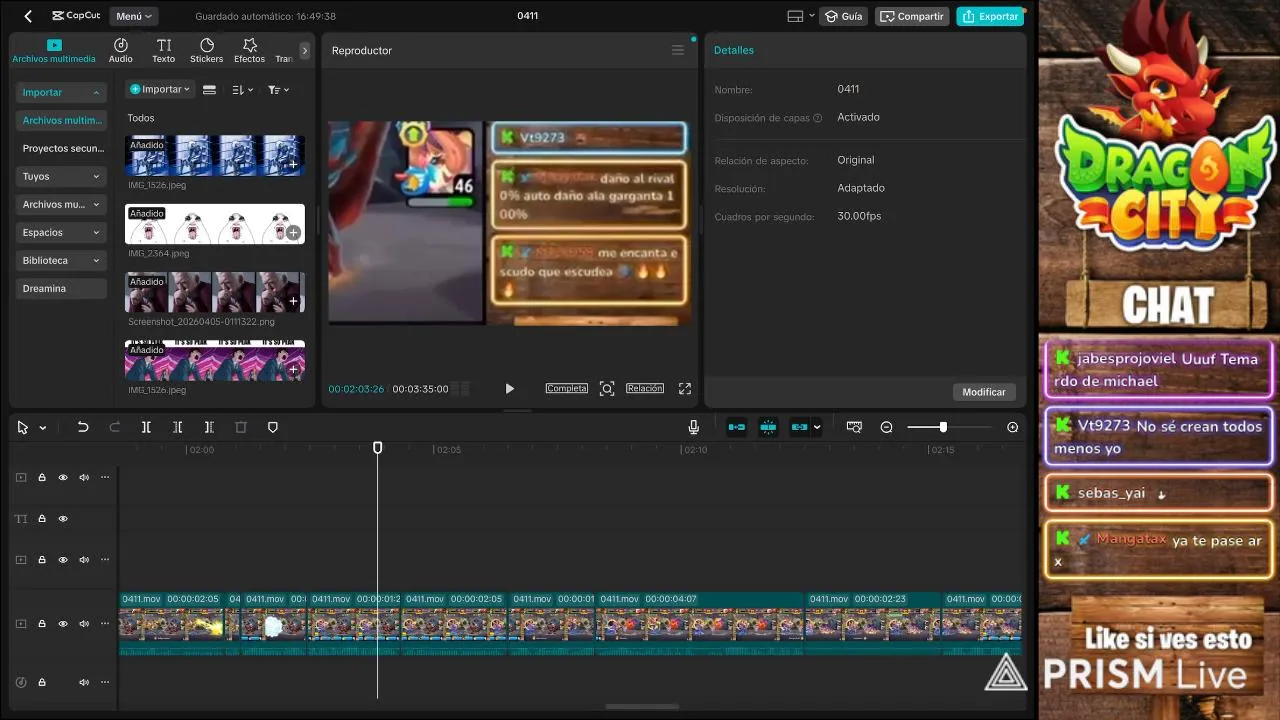Switch to Archivos multimedia tab
1280x720 pixels.
[x=54, y=51]
